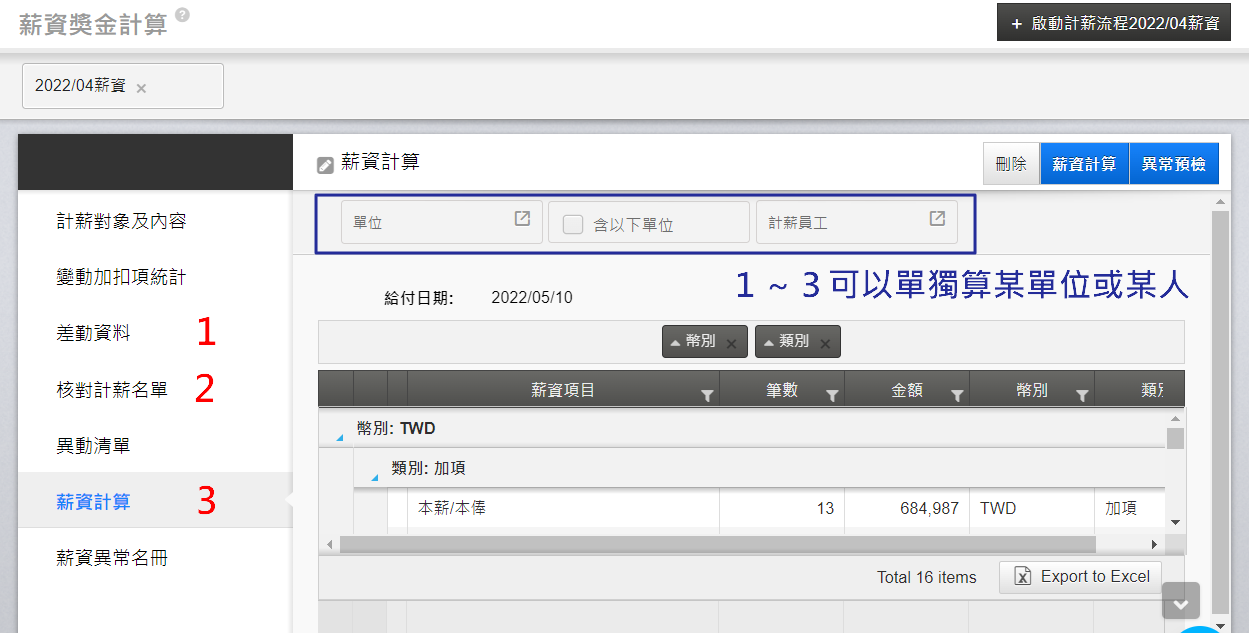Go to 差勤資料 in the sidebar
This screenshot has height=633, width=1249.
[93, 334]
